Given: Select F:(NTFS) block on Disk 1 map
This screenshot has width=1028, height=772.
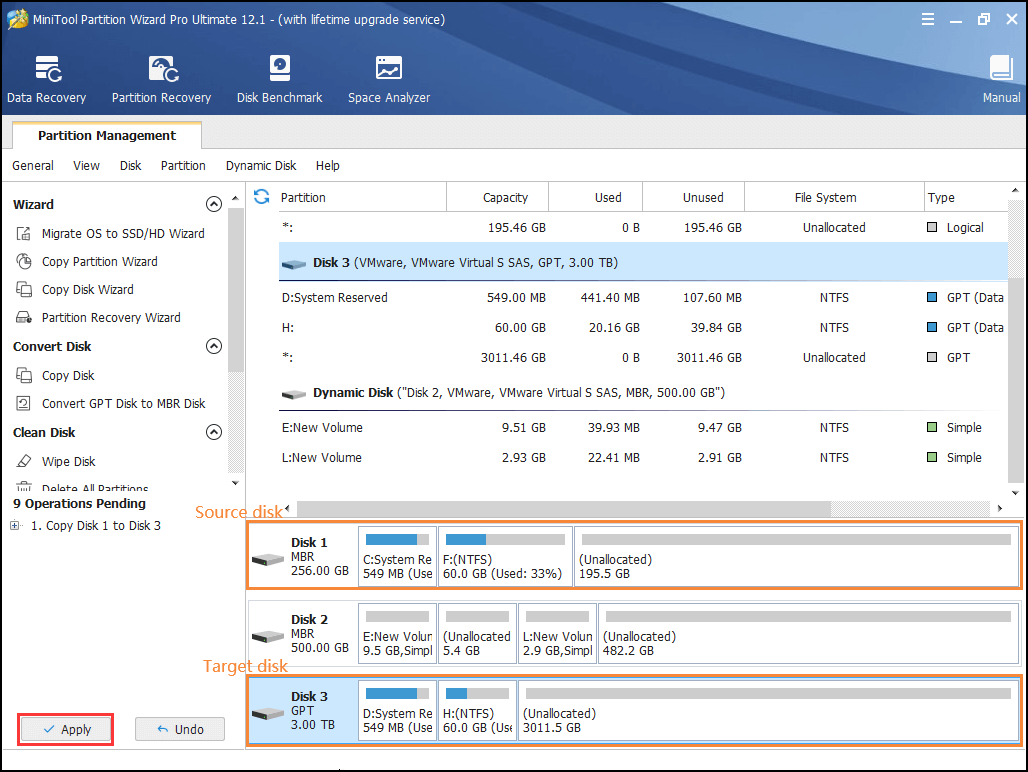Looking at the screenshot, I should tap(505, 556).
